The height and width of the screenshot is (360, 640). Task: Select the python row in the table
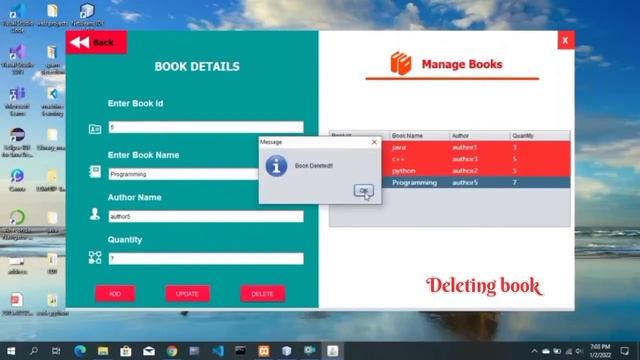click(476, 171)
